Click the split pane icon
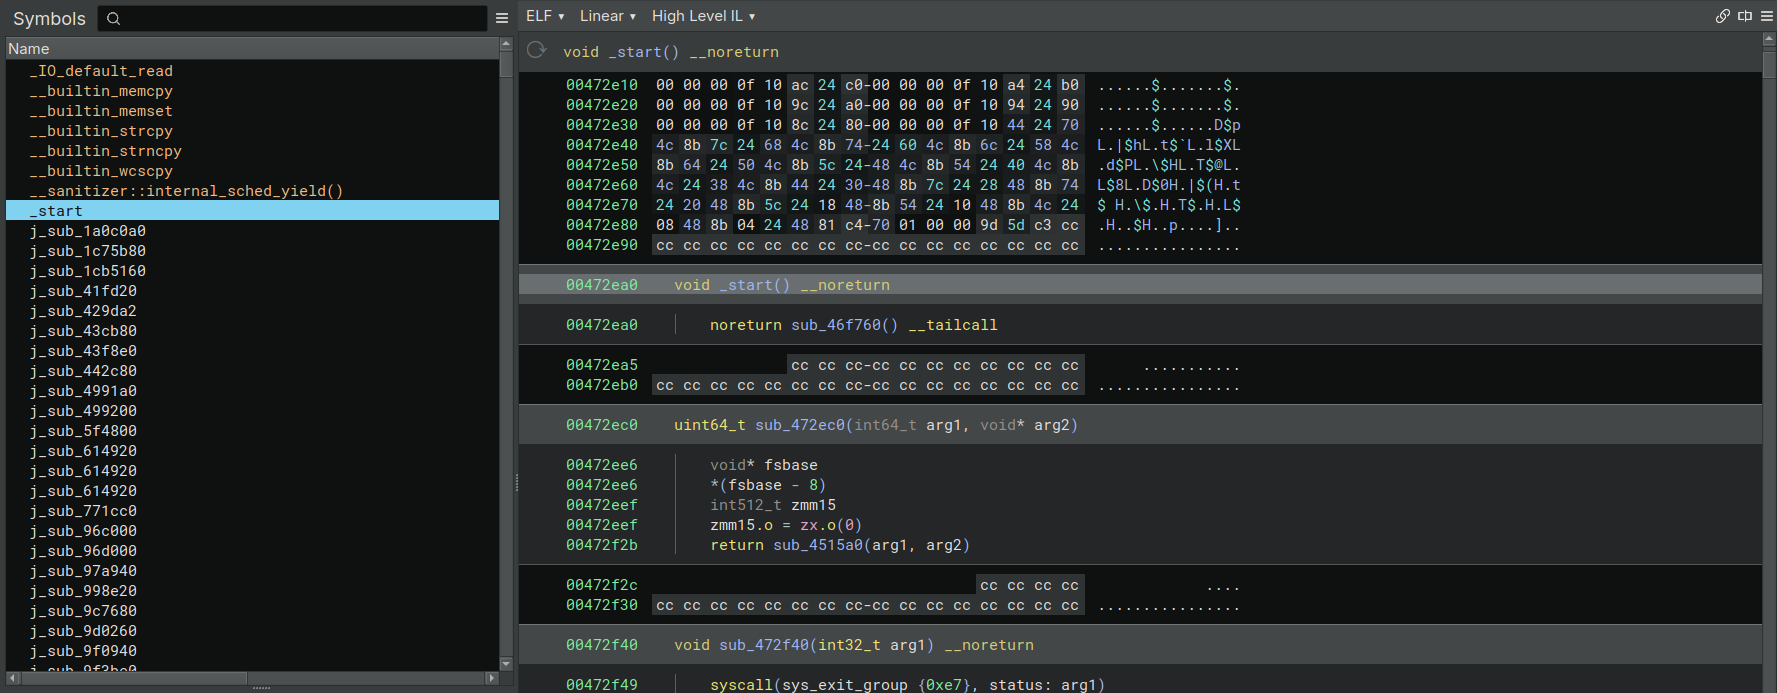The width and height of the screenshot is (1777, 693). 1745,16
